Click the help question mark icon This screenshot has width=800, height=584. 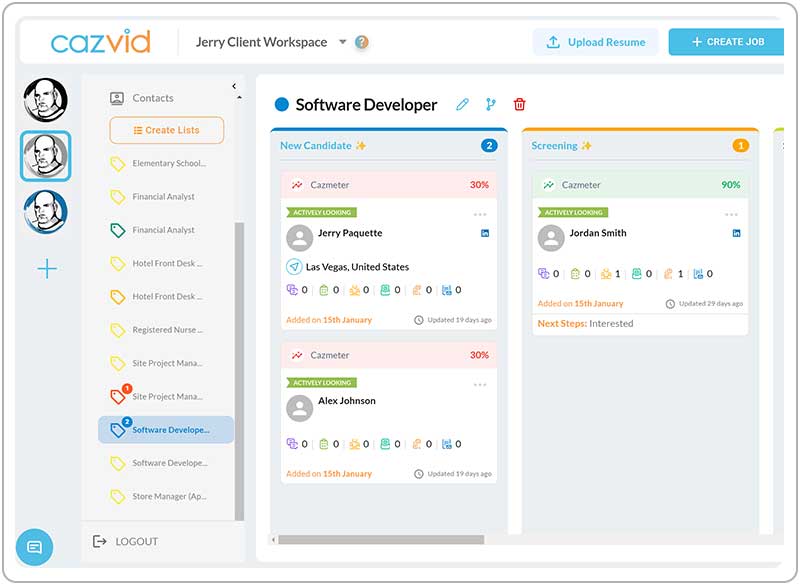point(362,42)
